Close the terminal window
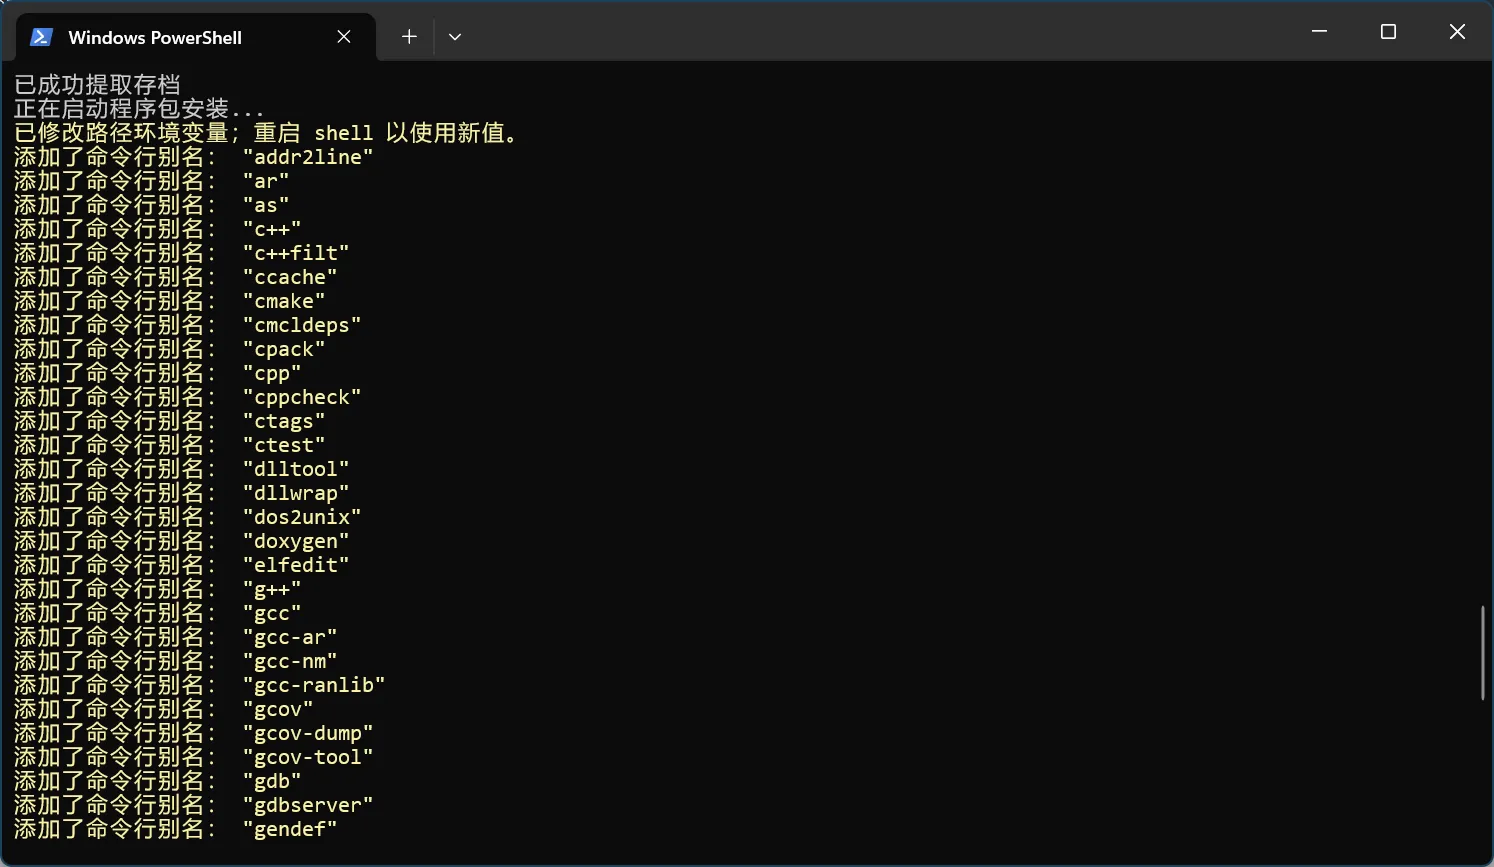This screenshot has width=1494, height=867. pyautogui.click(x=1457, y=32)
